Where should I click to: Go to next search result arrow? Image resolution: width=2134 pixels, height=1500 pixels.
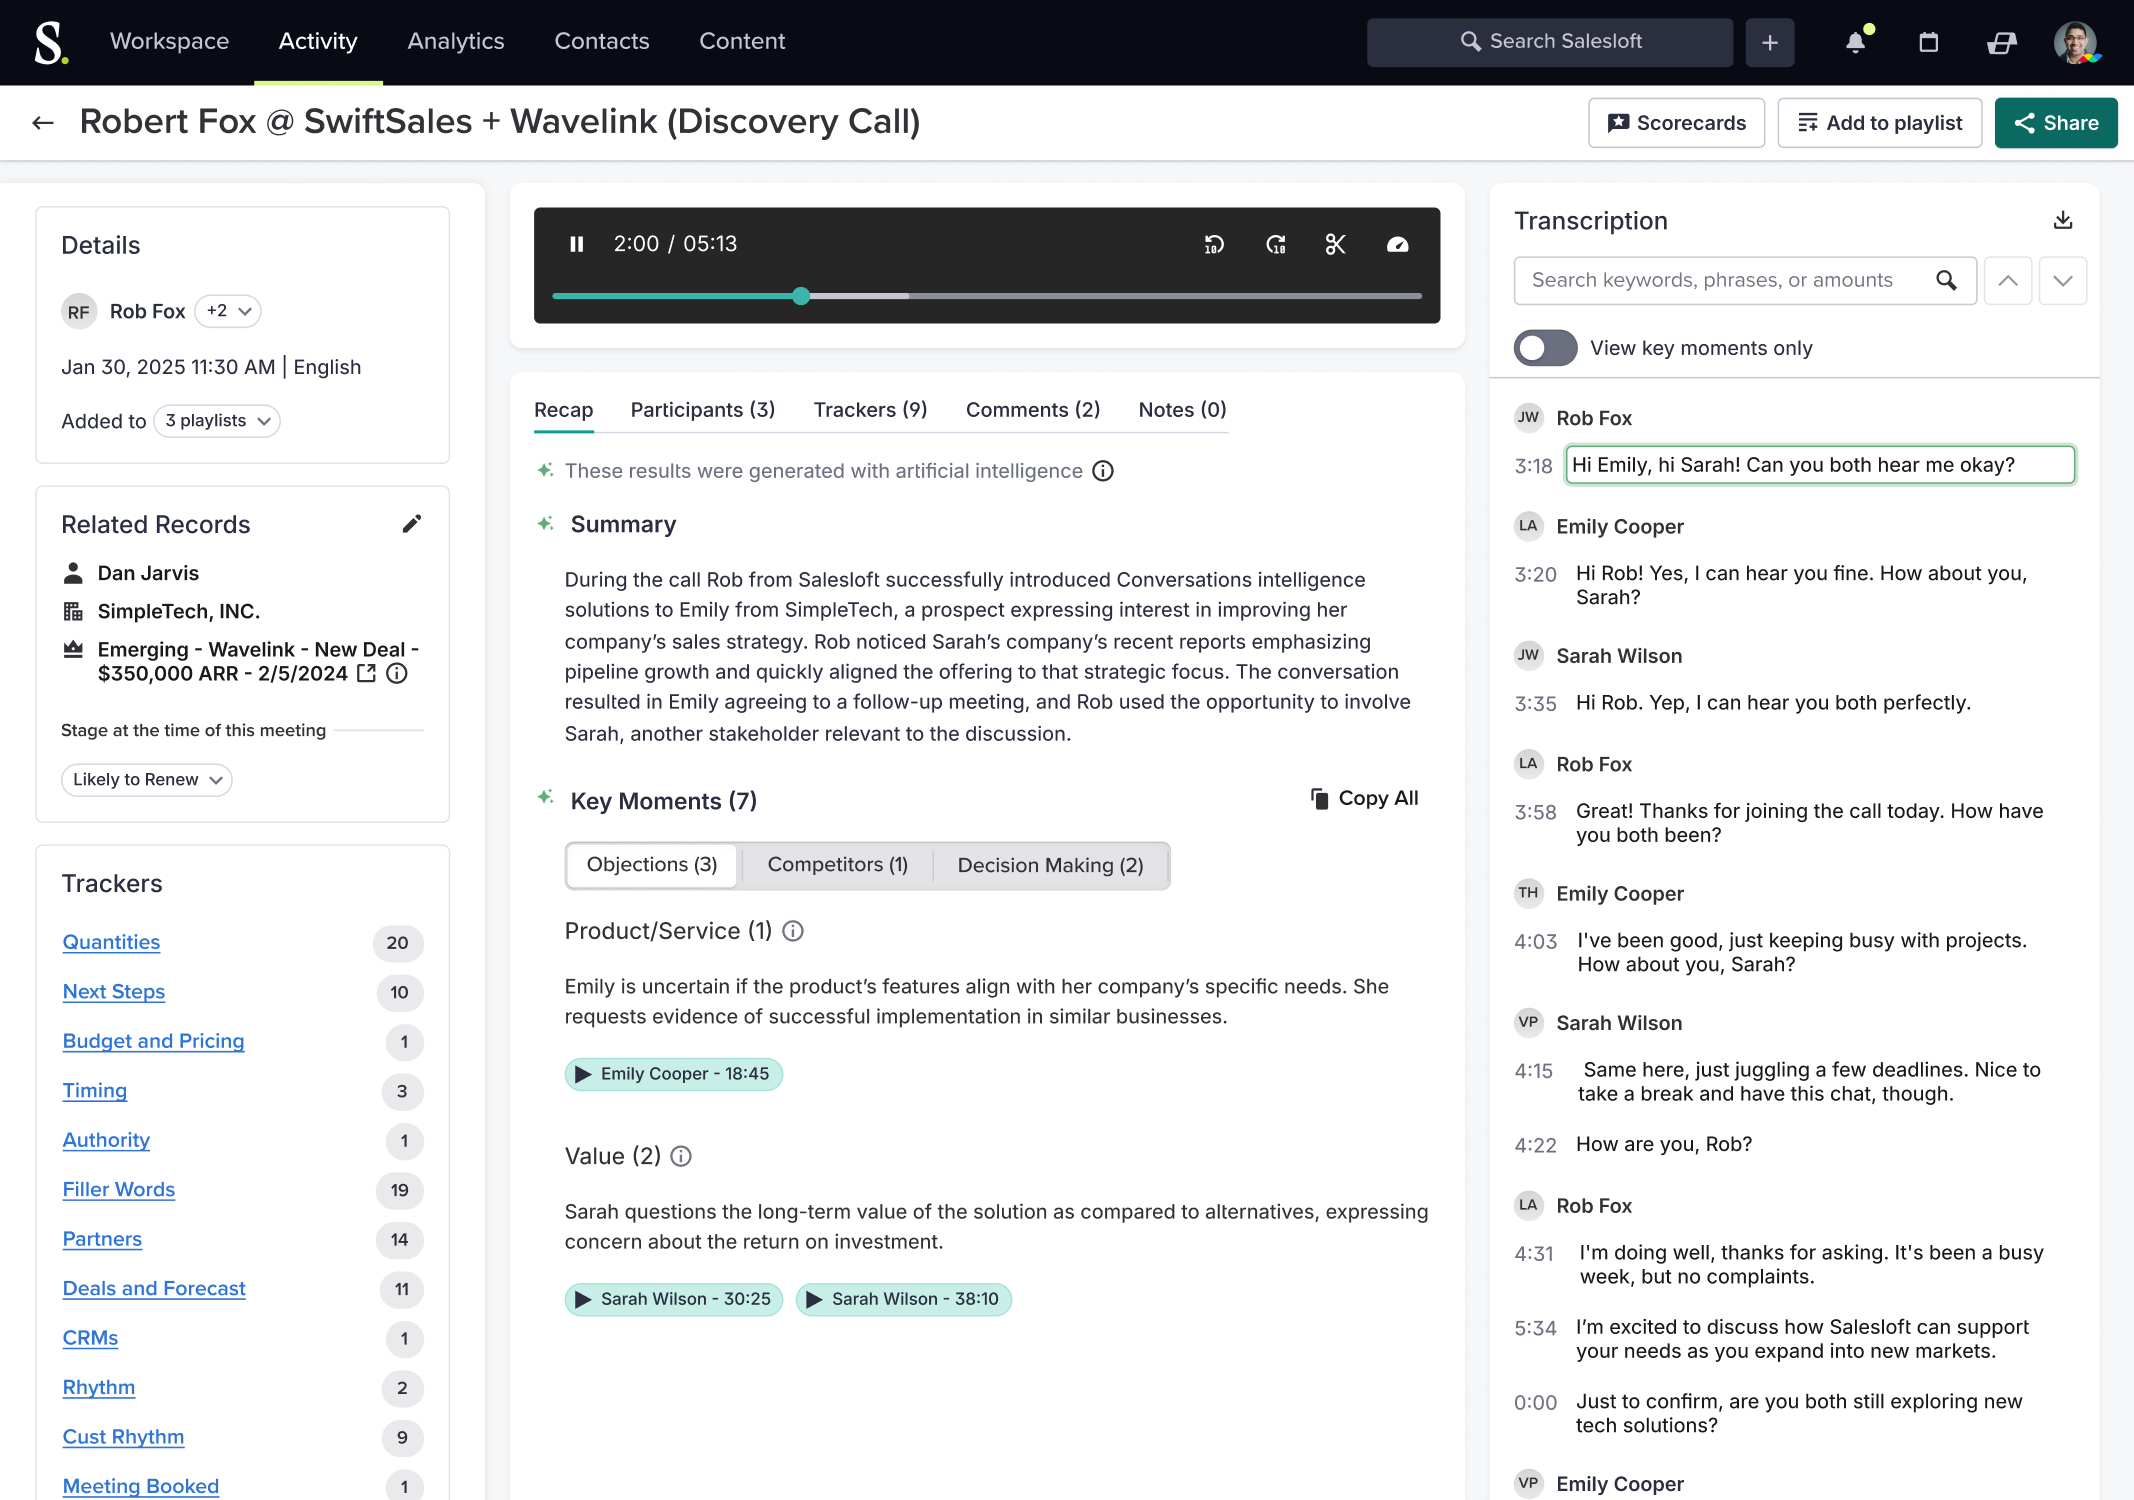pyautogui.click(x=2063, y=281)
